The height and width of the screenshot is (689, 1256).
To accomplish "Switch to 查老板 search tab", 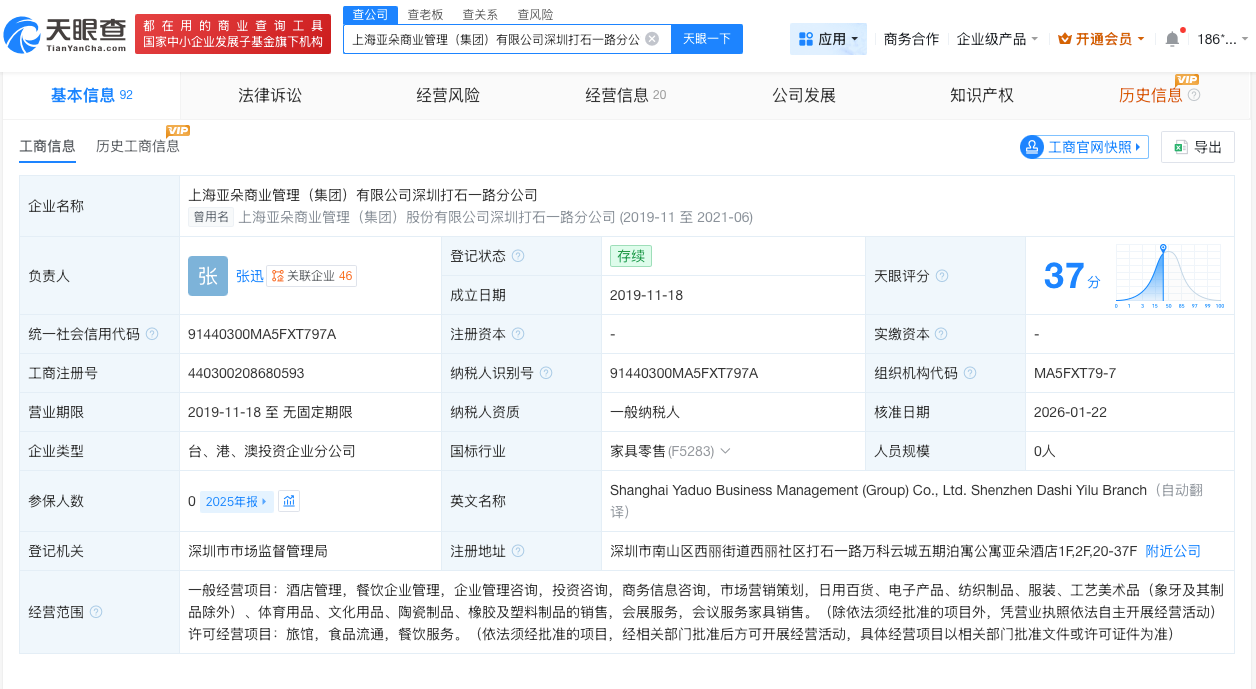I will pos(425,14).
